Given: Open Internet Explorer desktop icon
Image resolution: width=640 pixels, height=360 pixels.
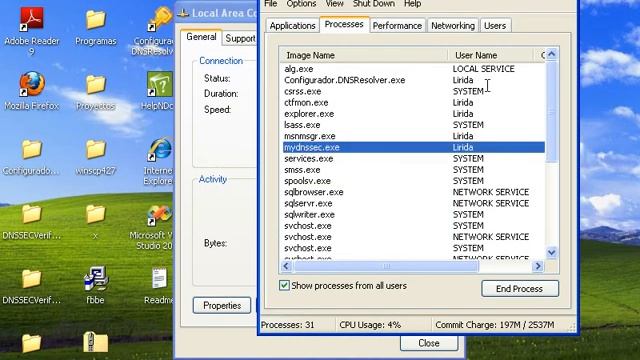Looking at the screenshot, I should (x=160, y=149).
